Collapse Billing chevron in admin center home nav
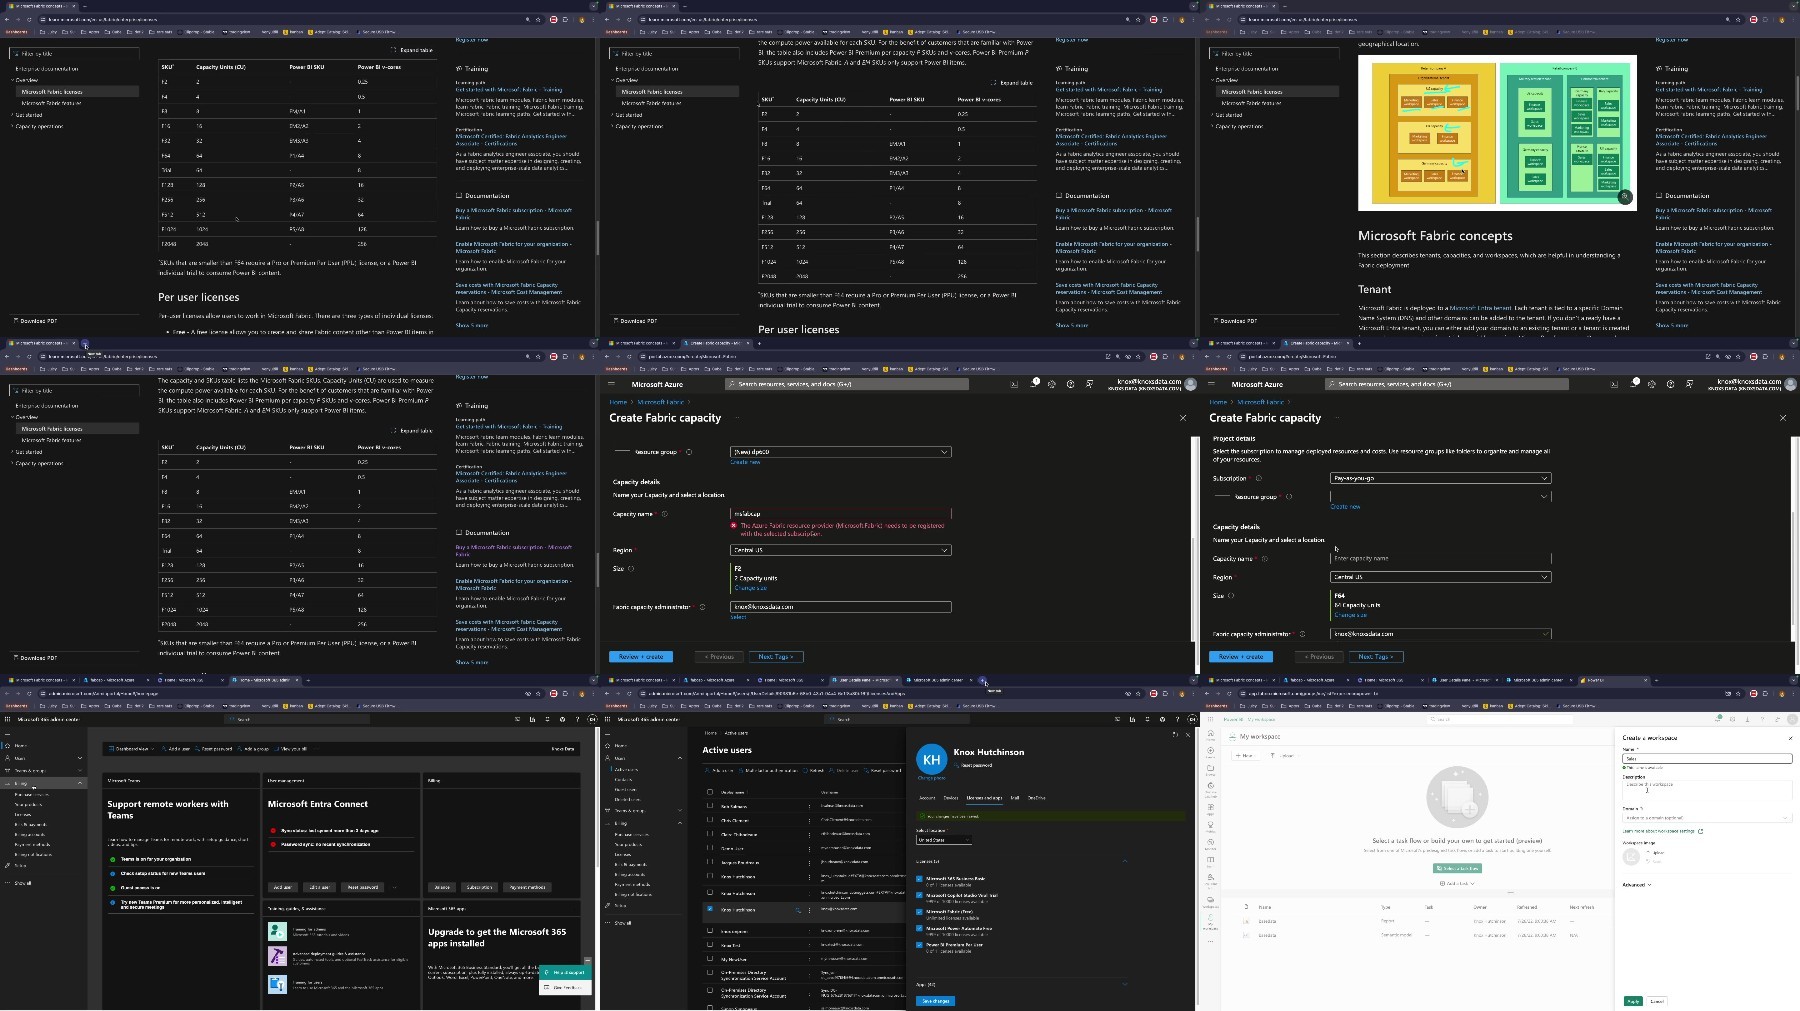This screenshot has height=1011, width=1800. click(80, 783)
